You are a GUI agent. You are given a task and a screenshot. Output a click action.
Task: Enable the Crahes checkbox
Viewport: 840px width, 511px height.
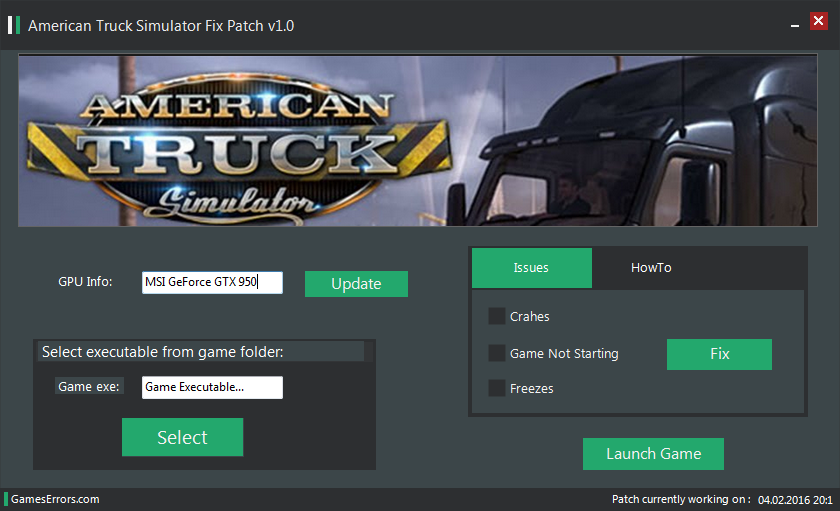(497, 316)
